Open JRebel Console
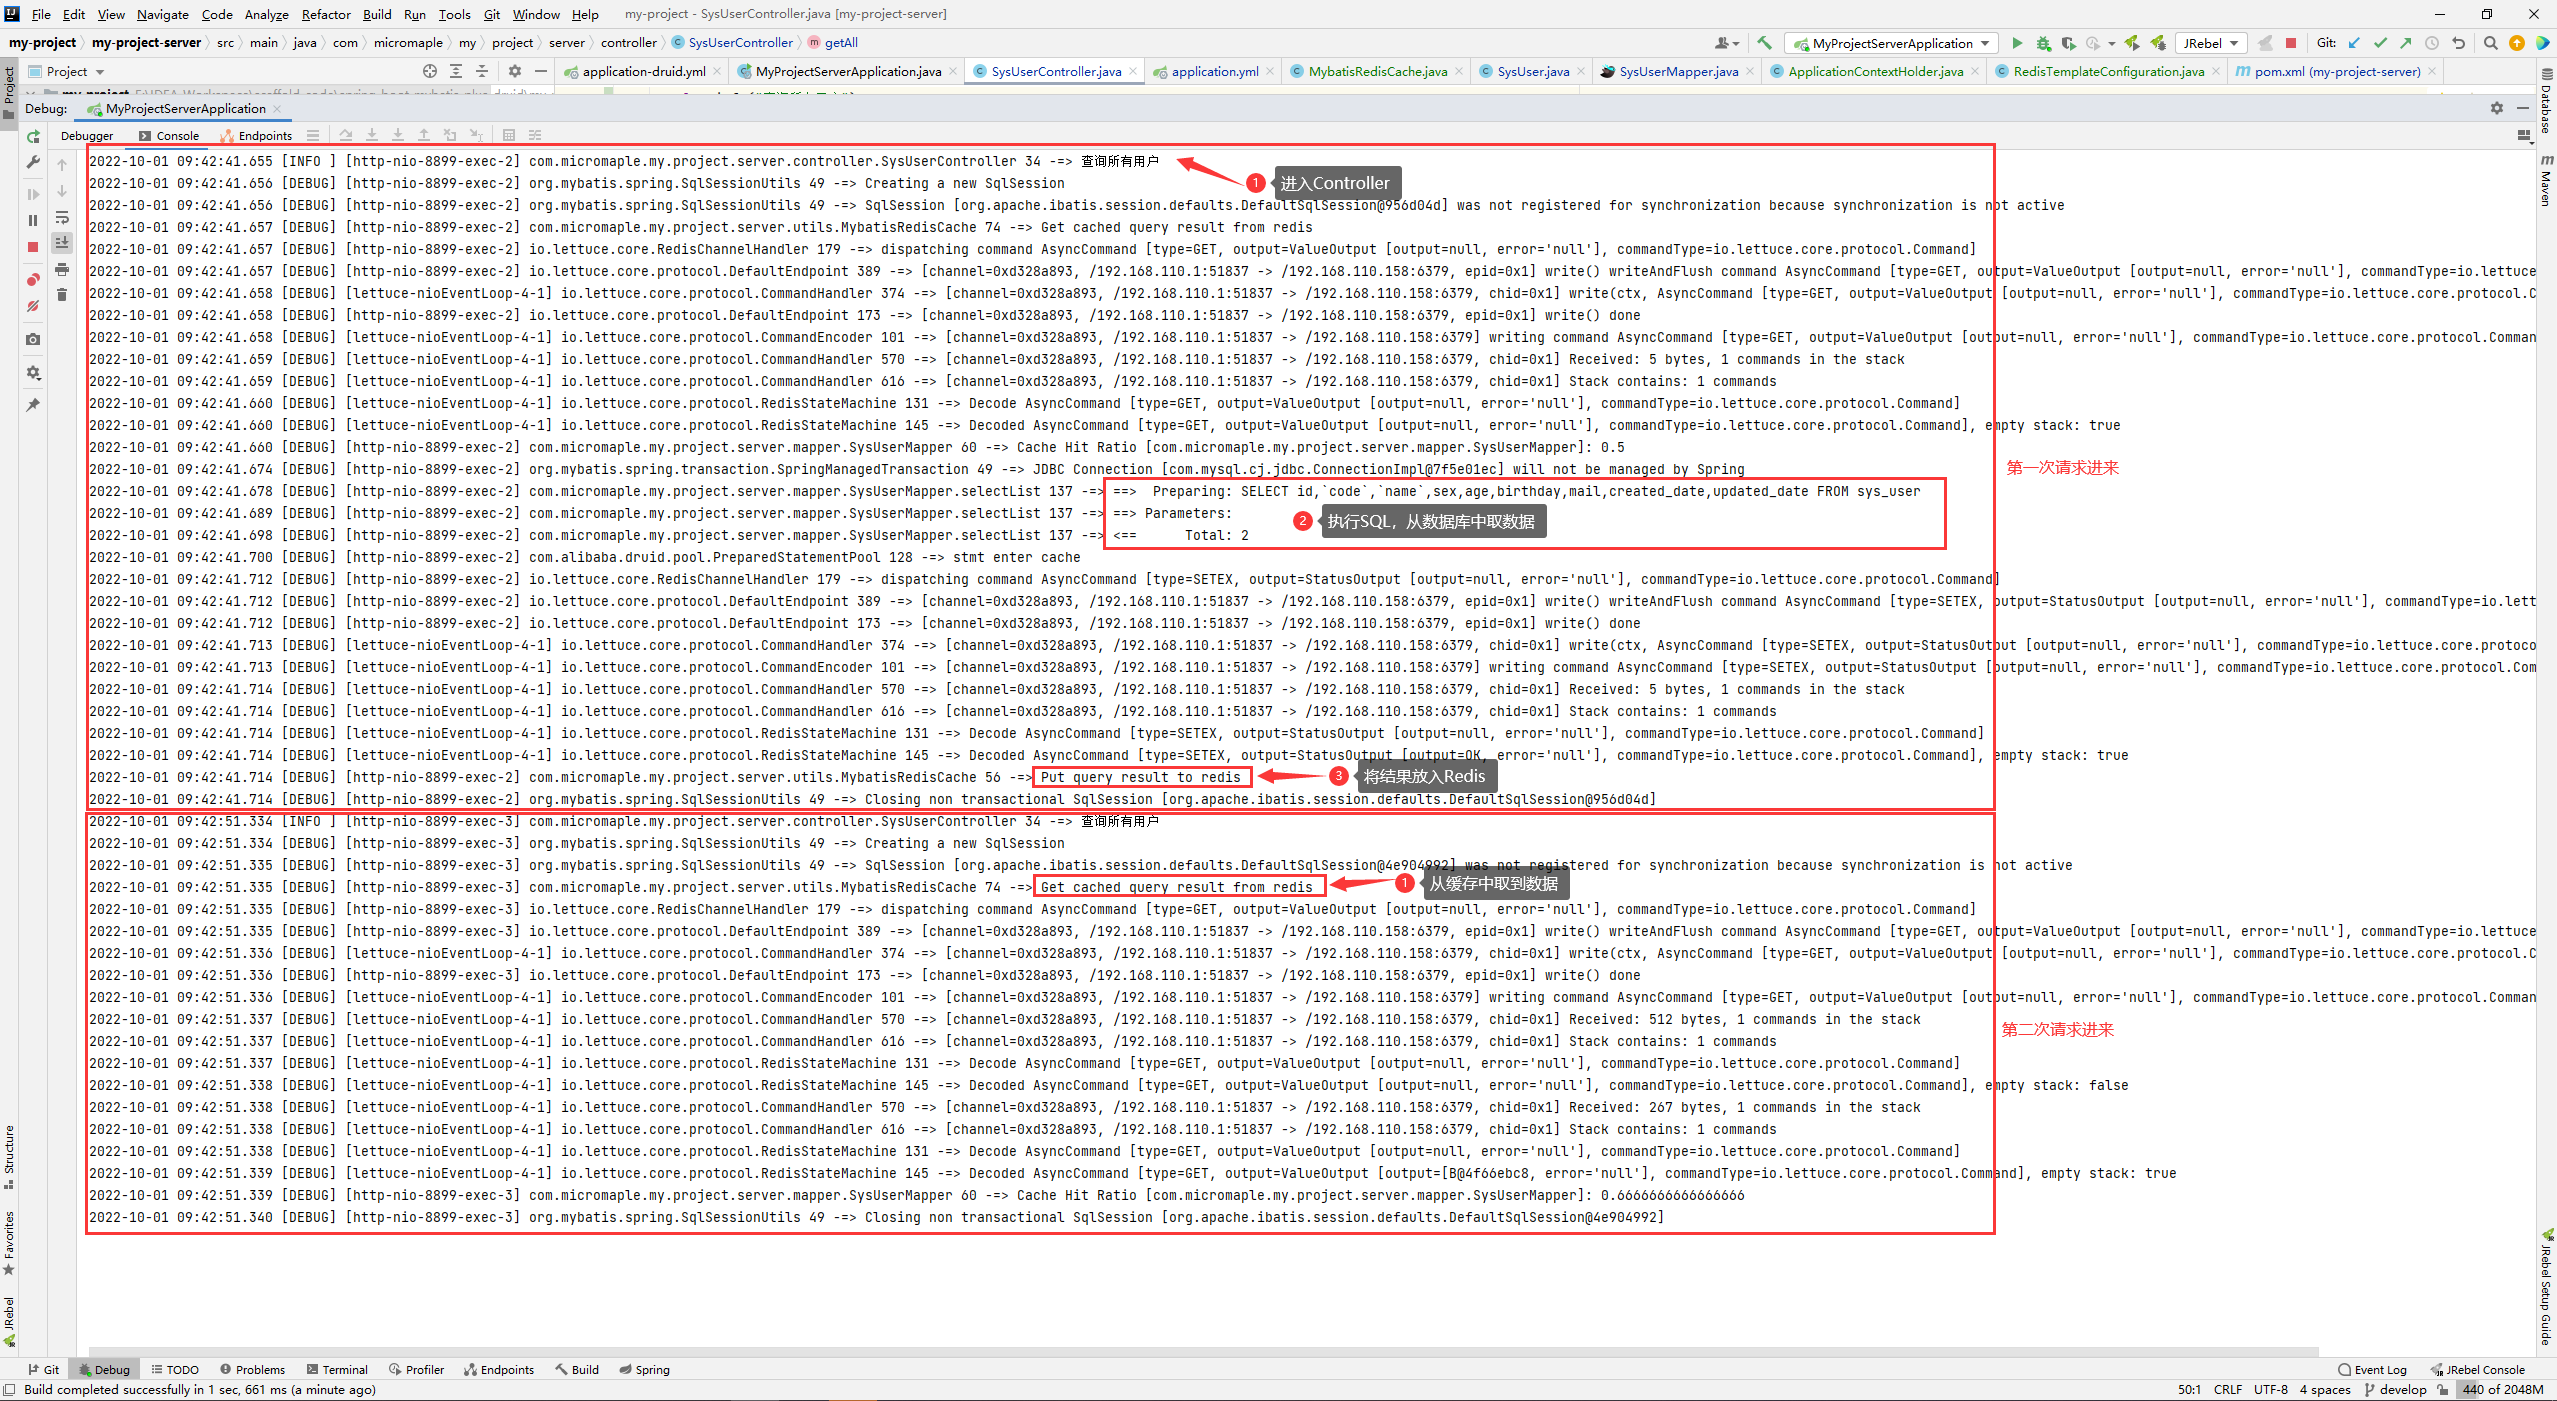 (x=2478, y=1370)
